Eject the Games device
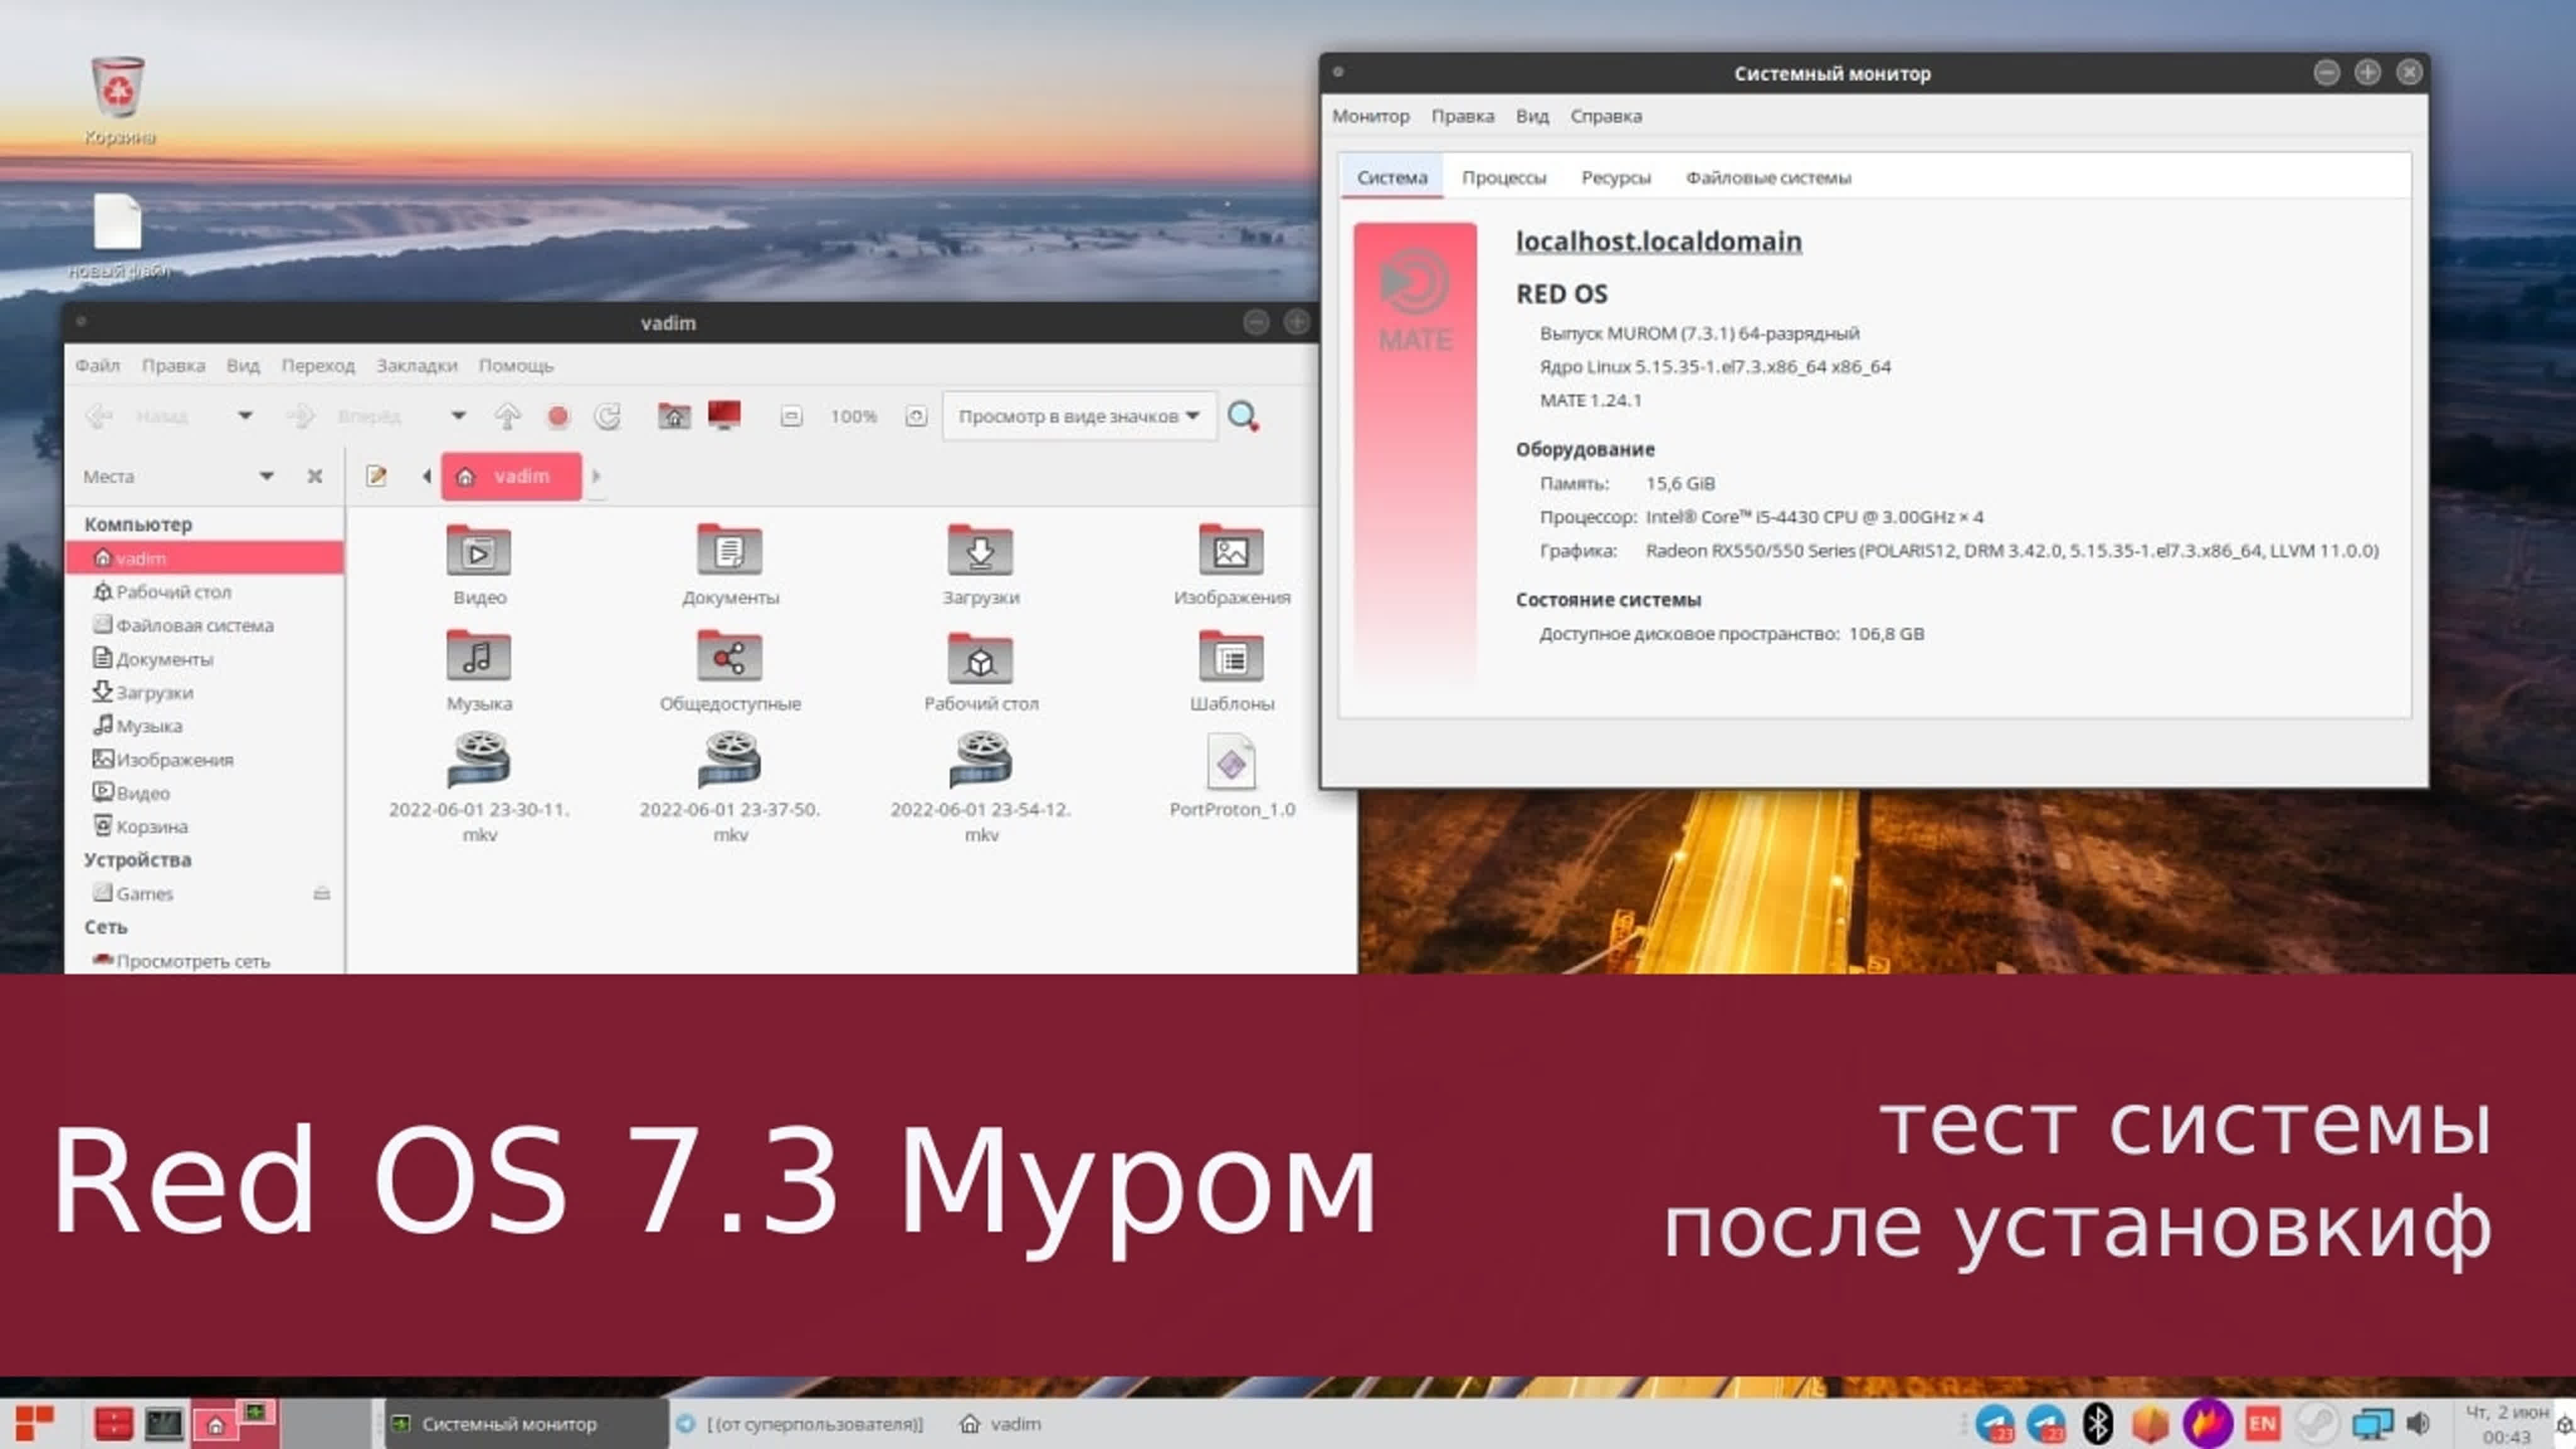The image size is (2576, 1449). tap(321, 893)
